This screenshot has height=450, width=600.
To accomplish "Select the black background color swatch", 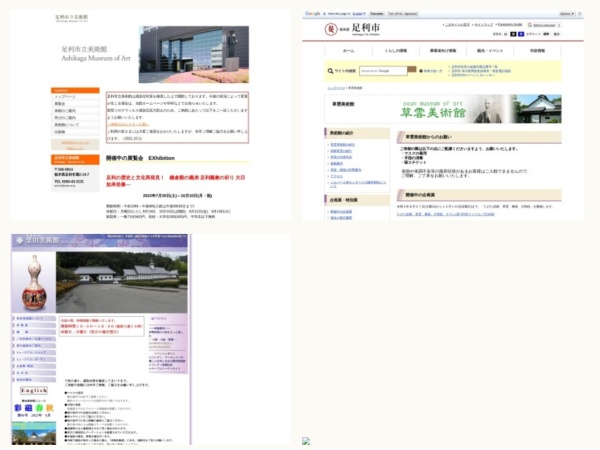I will coord(514,34).
